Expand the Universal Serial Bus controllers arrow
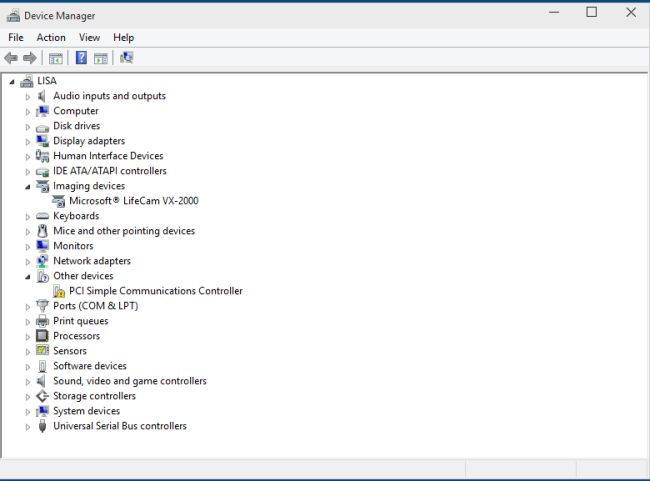Viewport: 650px width, 481px height. pos(28,427)
